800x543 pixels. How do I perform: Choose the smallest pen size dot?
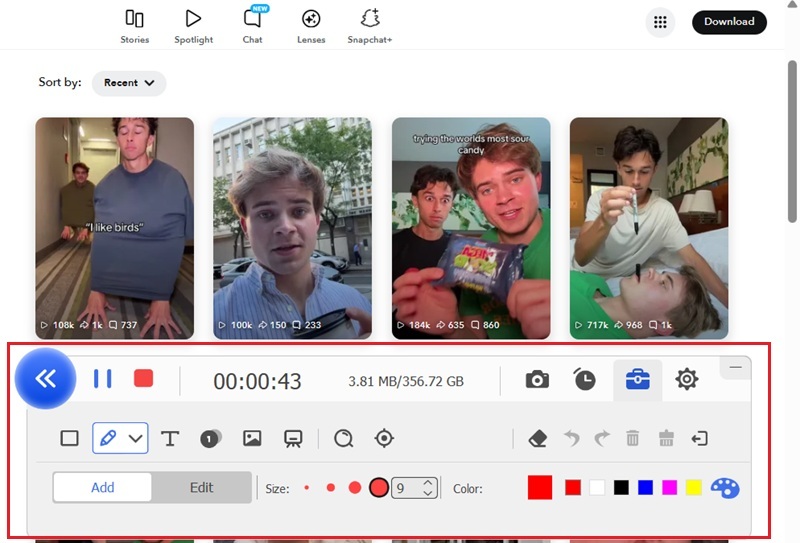[307, 488]
